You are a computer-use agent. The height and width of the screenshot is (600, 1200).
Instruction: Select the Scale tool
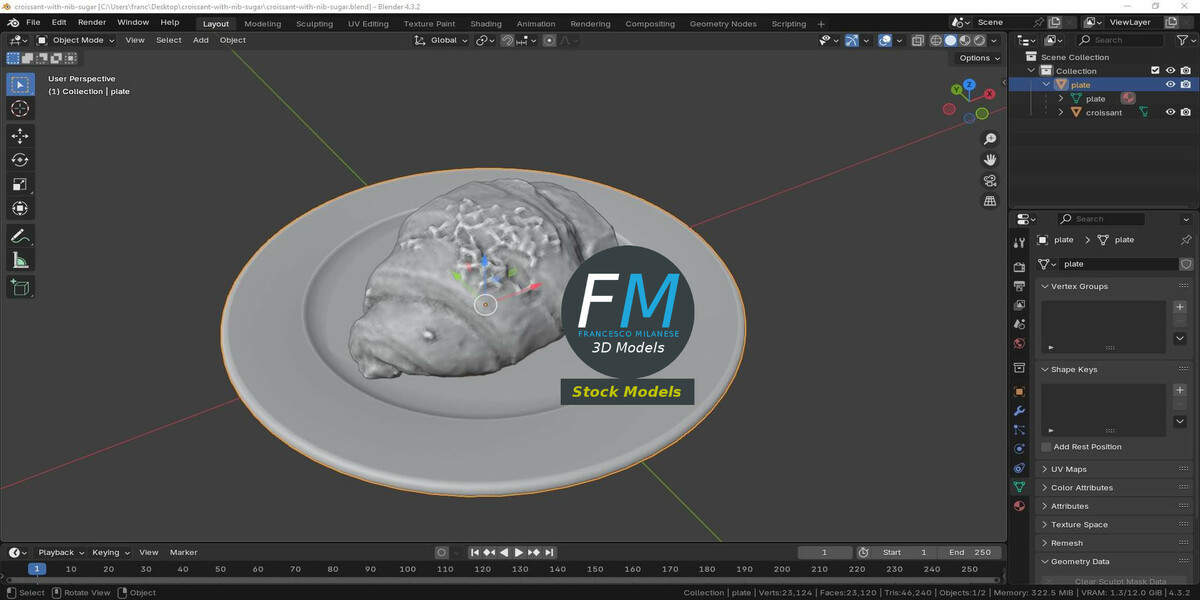pyautogui.click(x=20, y=184)
